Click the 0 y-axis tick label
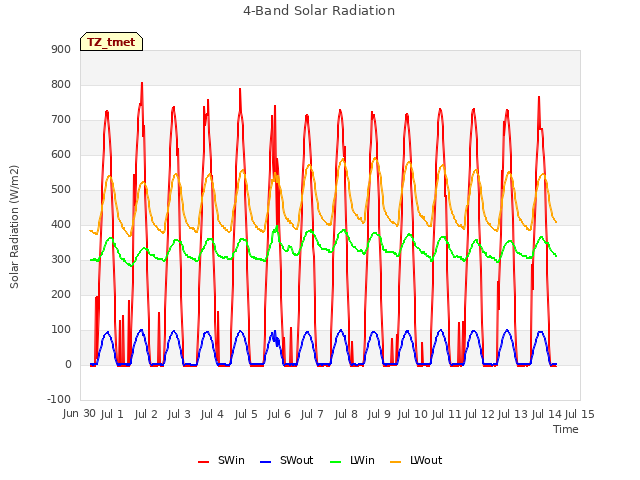This screenshot has width=640, height=480. [x=68, y=364]
